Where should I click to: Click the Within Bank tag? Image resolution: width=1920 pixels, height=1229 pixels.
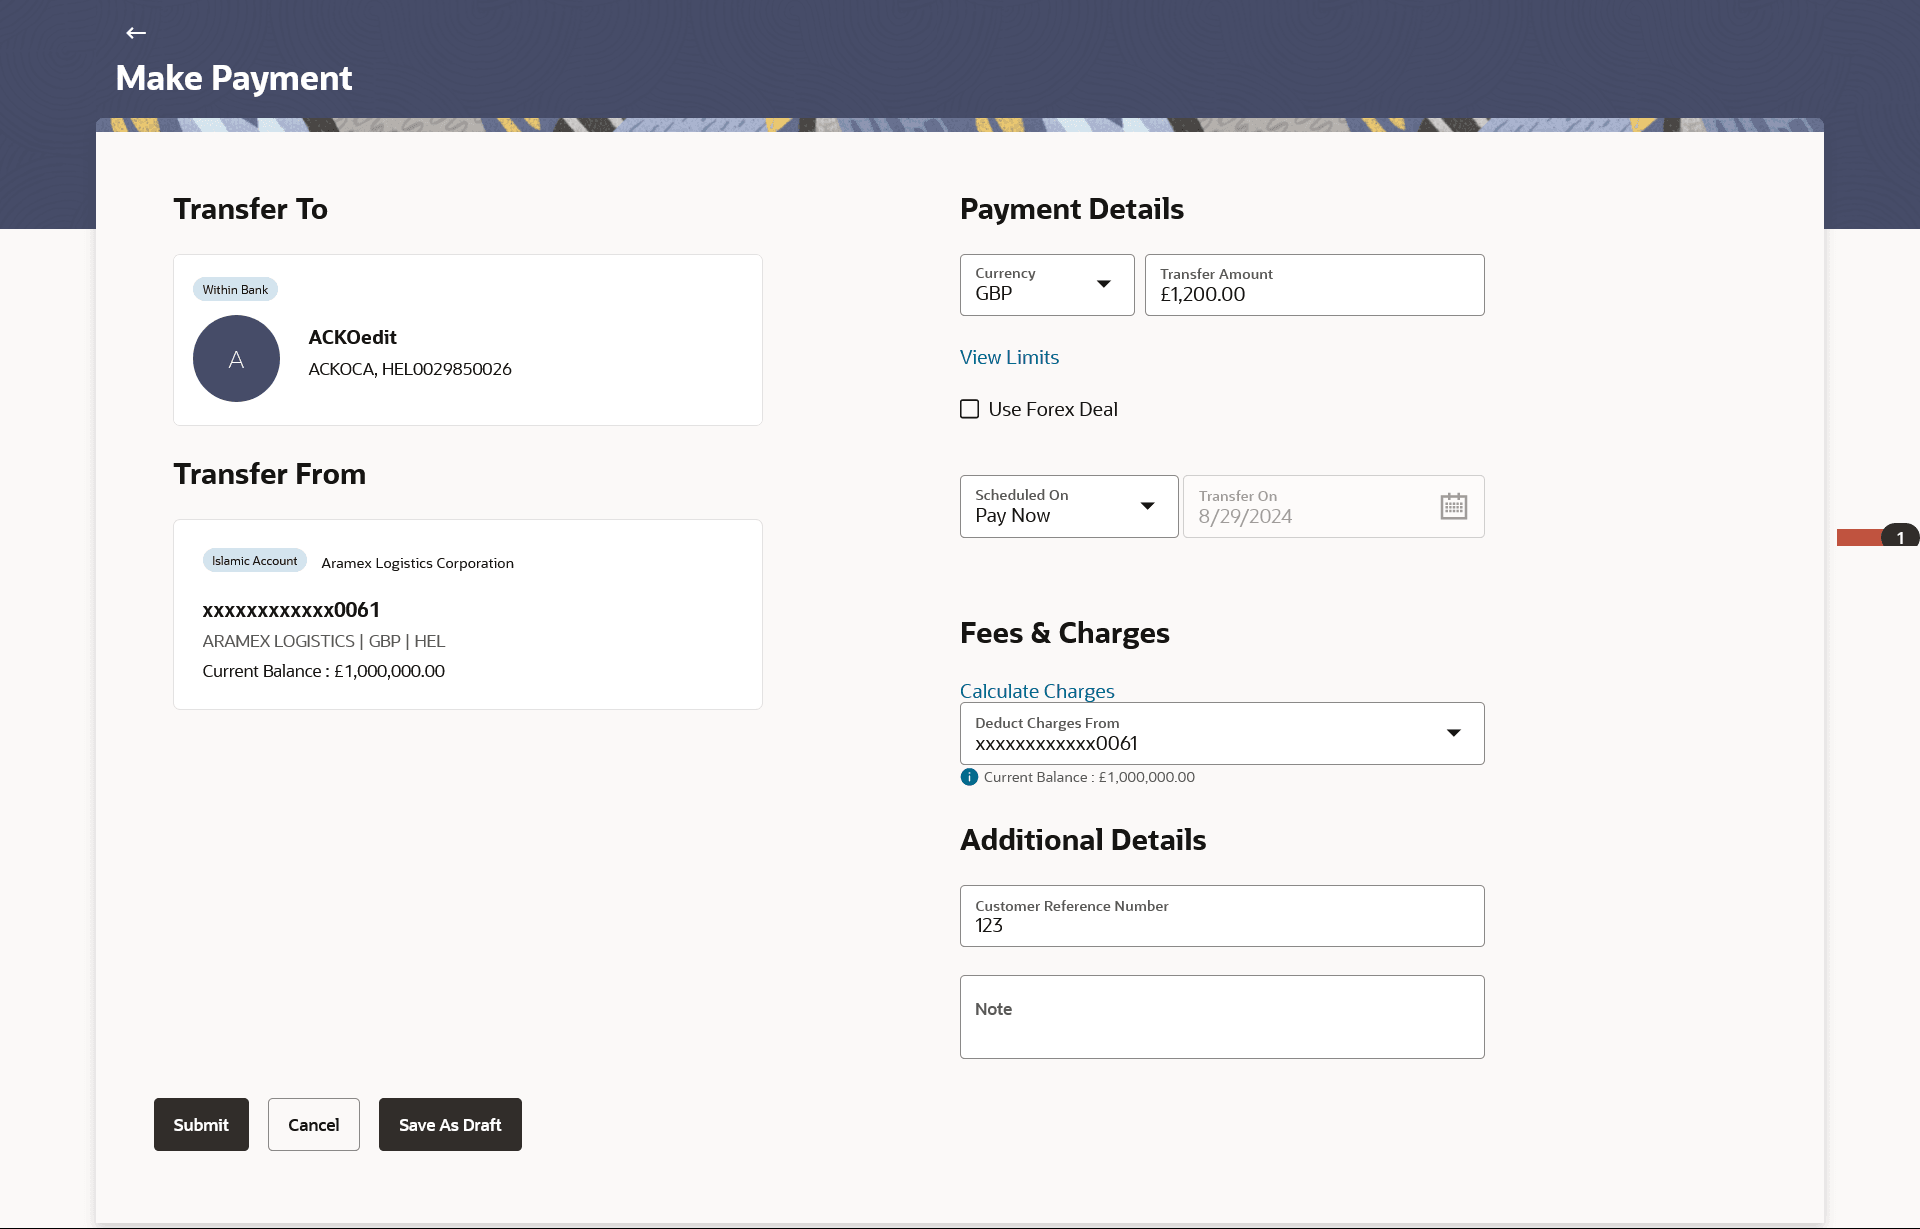click(235, 290)
